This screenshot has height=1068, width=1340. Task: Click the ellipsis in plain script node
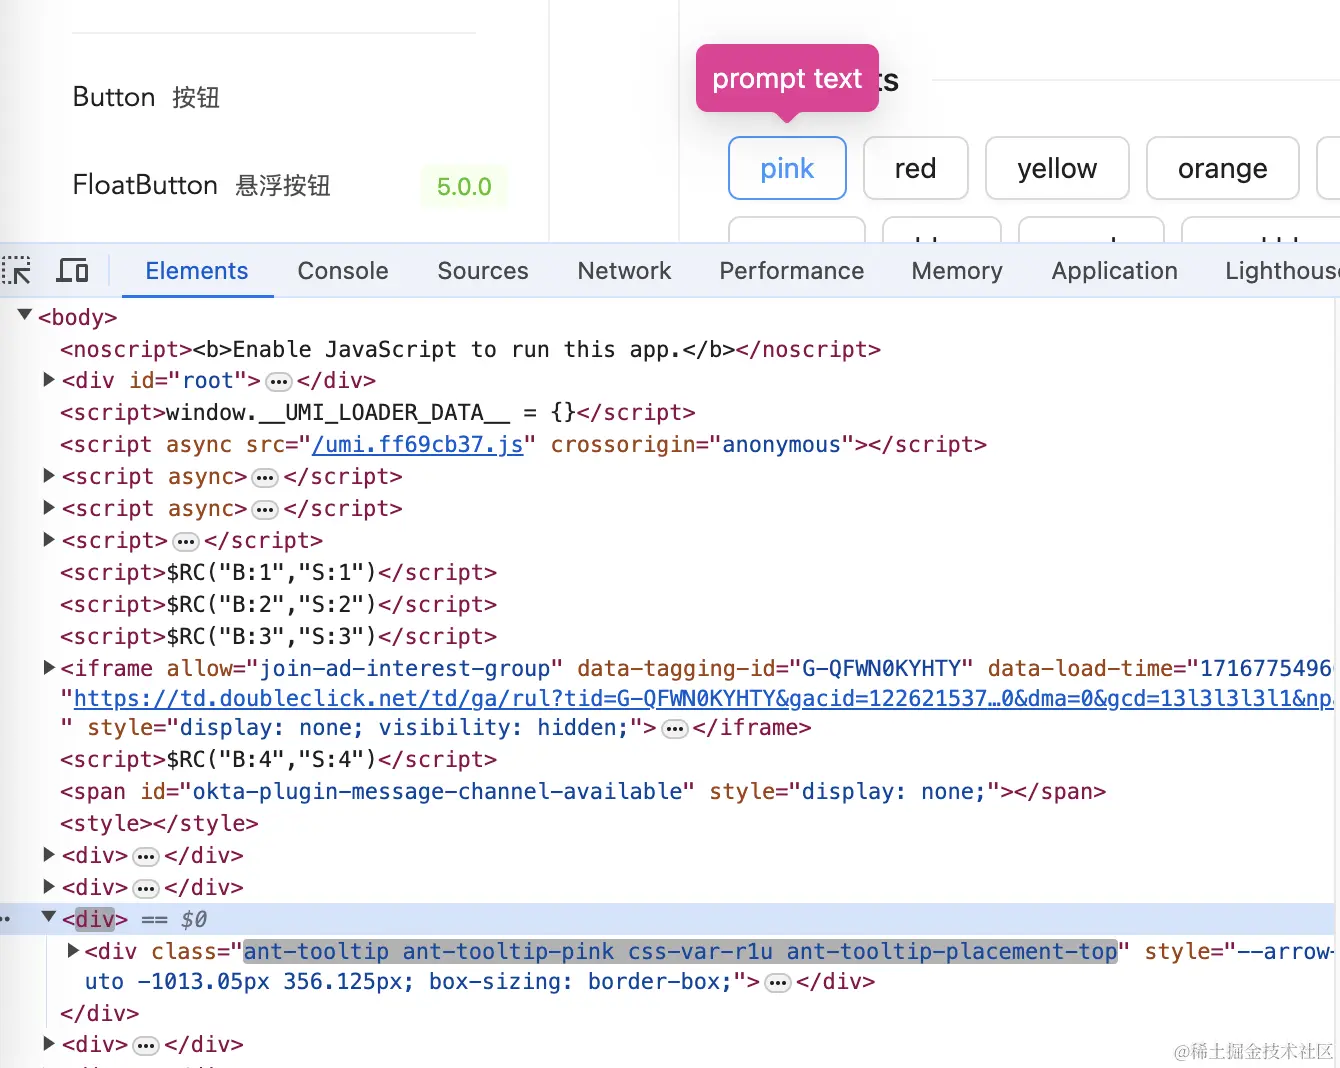[x=186, y=541]
